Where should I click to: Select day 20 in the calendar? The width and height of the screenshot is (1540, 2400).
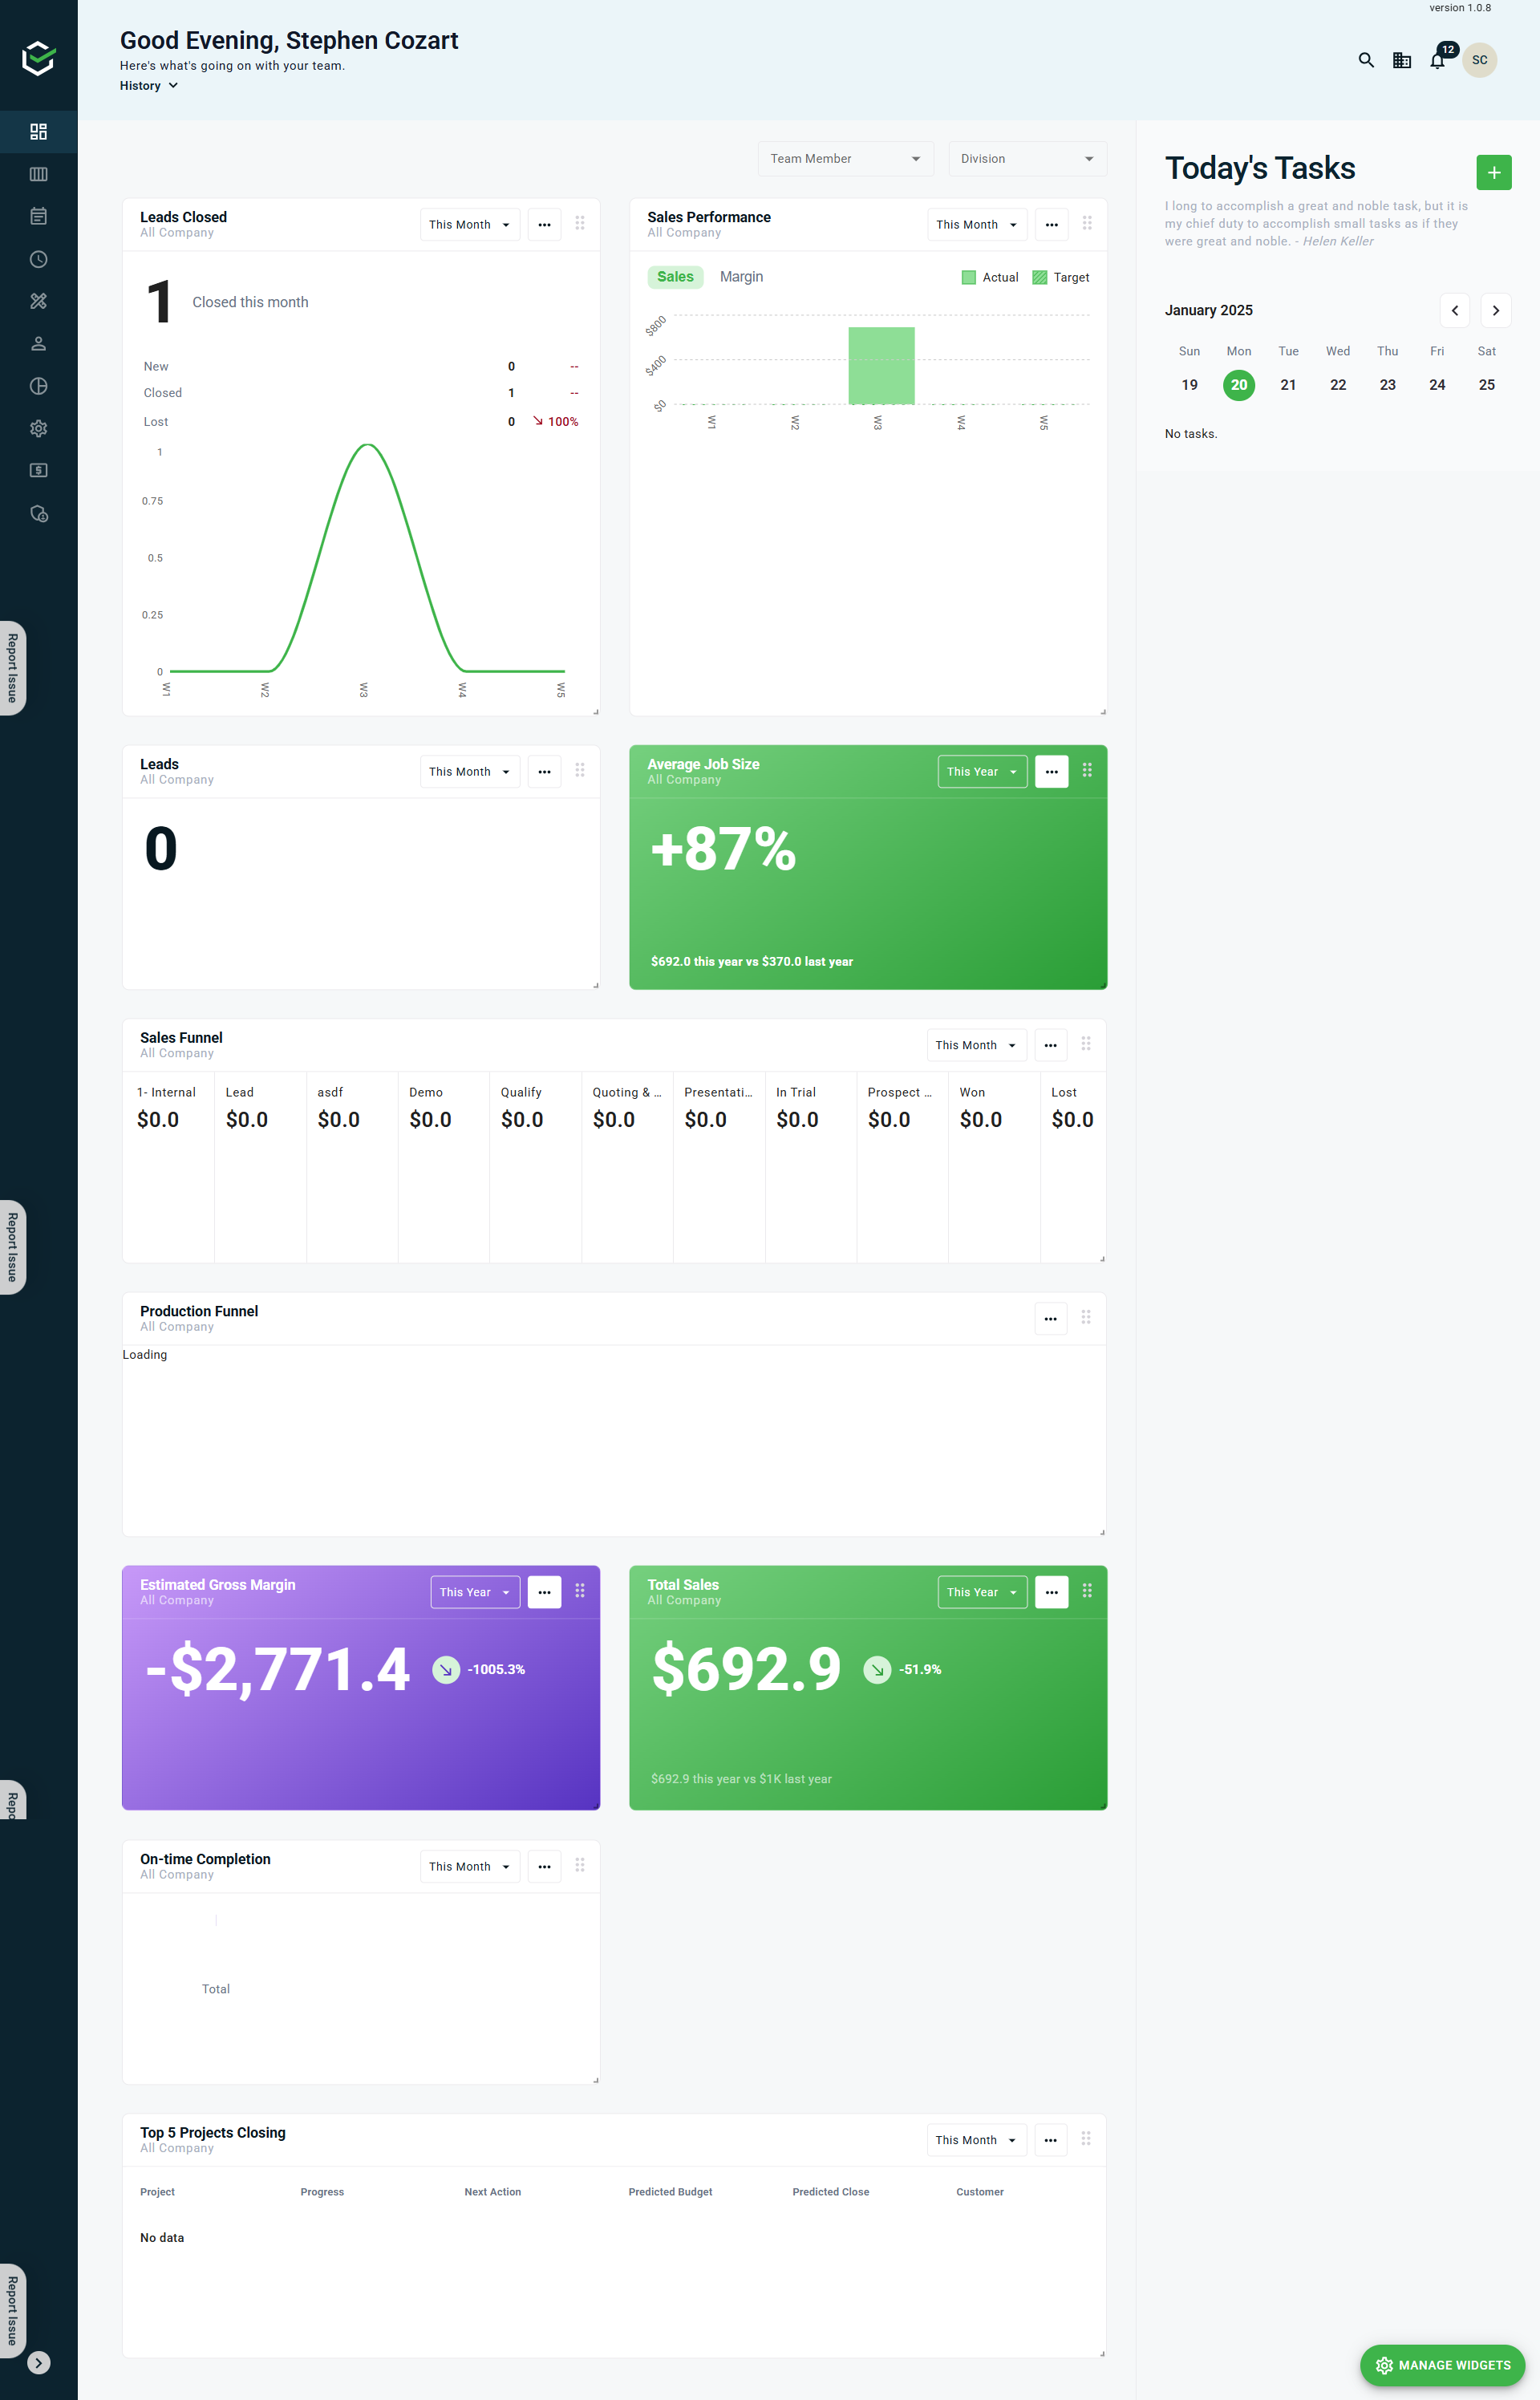tap(1239, 385)
